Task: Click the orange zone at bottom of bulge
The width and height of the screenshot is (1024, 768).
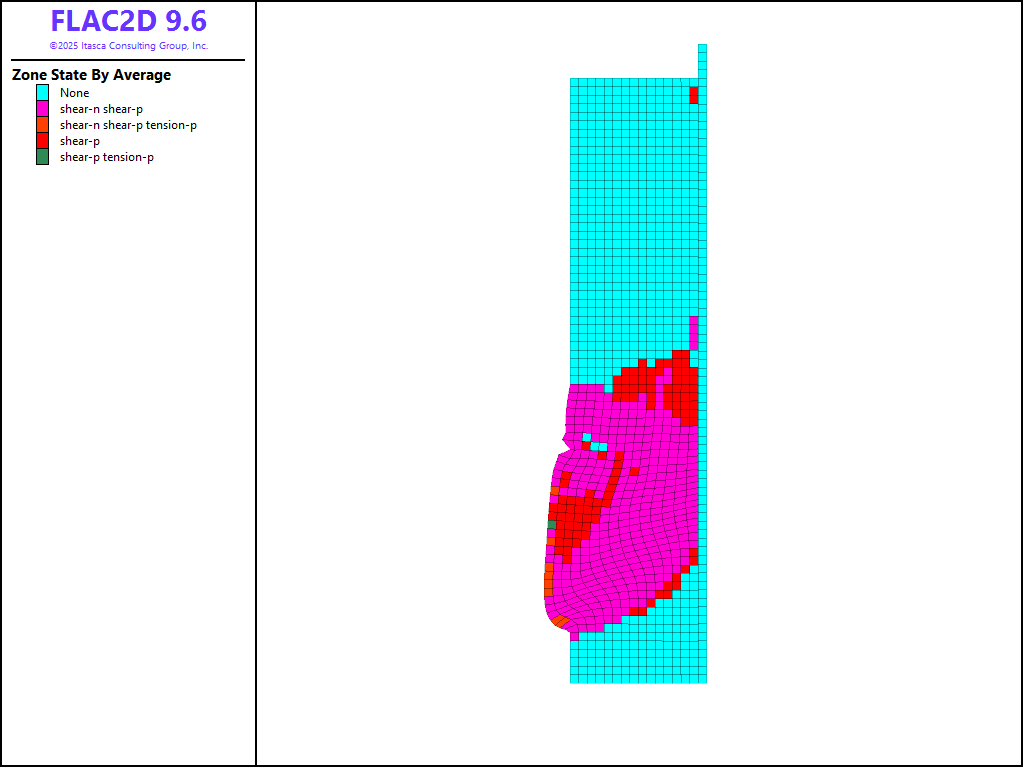Action: pos(560,622)
